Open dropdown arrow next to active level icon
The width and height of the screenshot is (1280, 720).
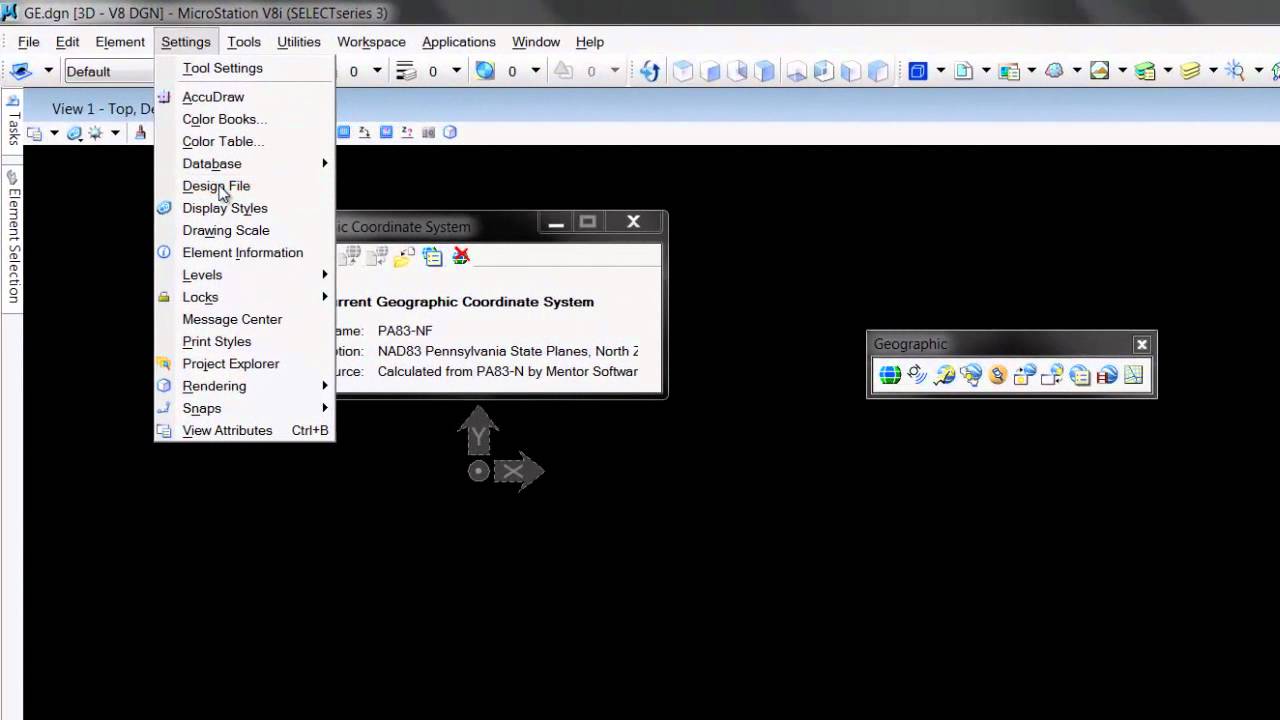point(48,71)
